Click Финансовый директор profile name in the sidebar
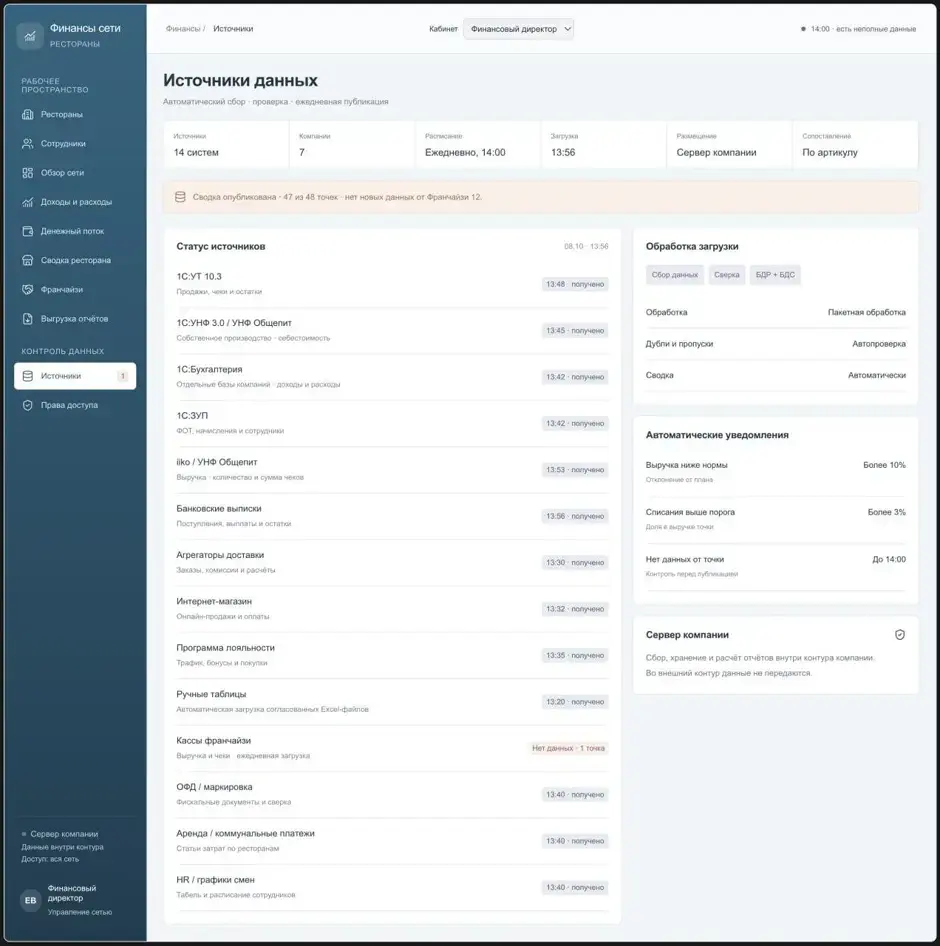The height and width of the screenshot is (946, 940). tap(72, 893)
